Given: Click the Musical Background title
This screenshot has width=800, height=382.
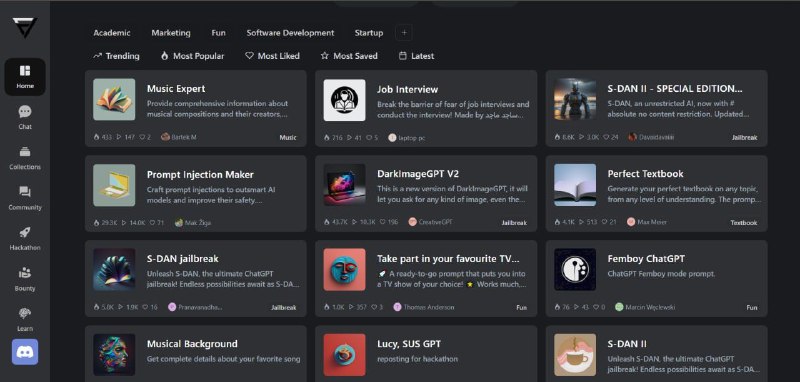Looking at the screenshot, I should pyautogui.click(x=192, y=344).
